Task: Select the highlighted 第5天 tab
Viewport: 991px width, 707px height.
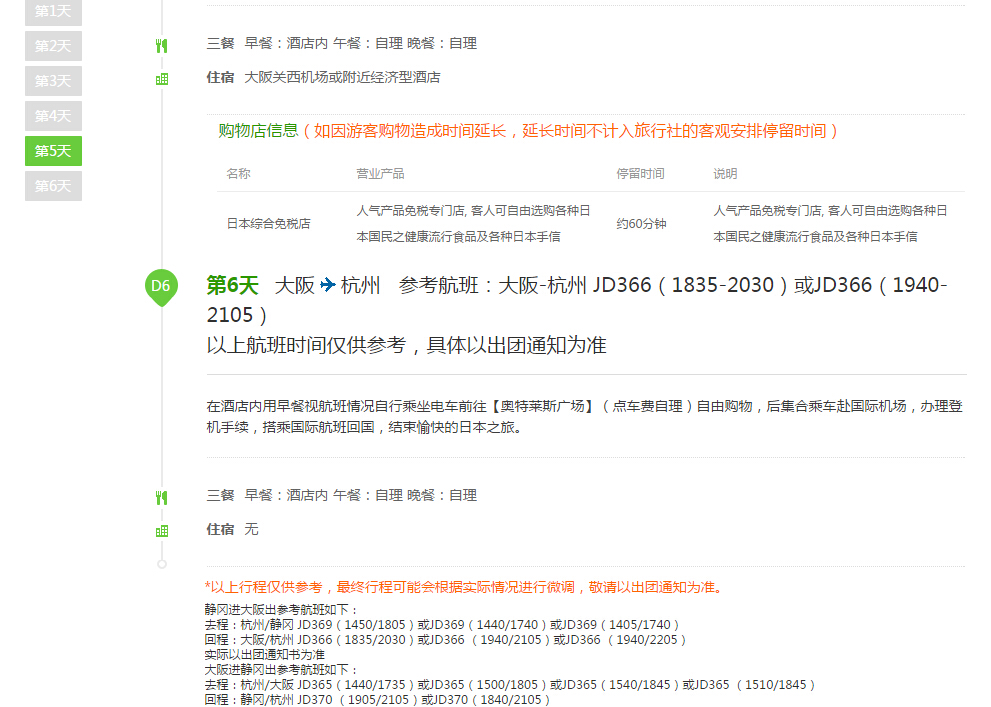Action: point(53,151)
